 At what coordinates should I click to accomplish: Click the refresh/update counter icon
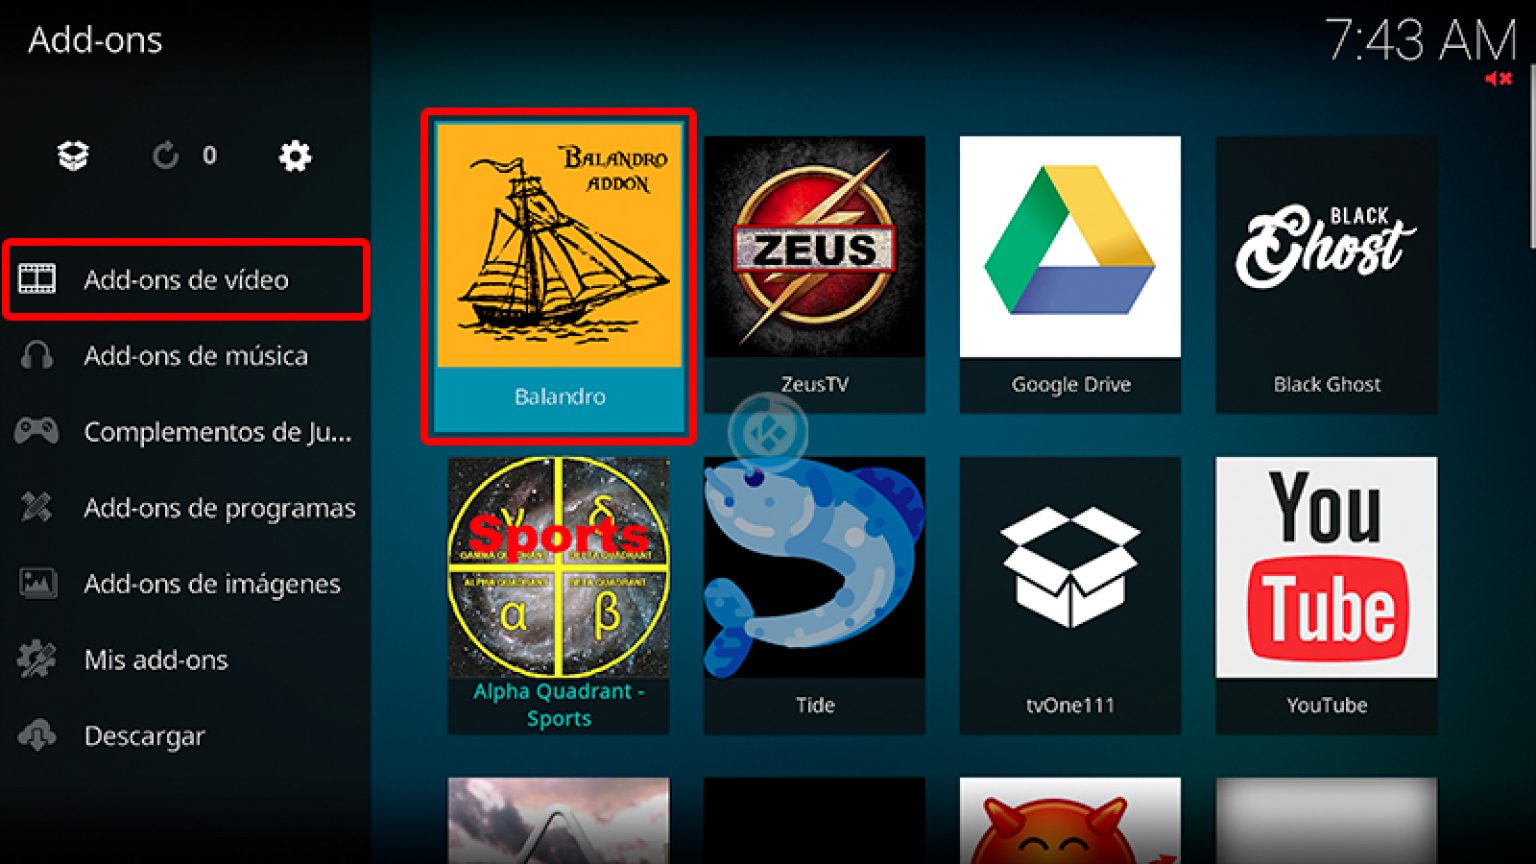[165, 156]
